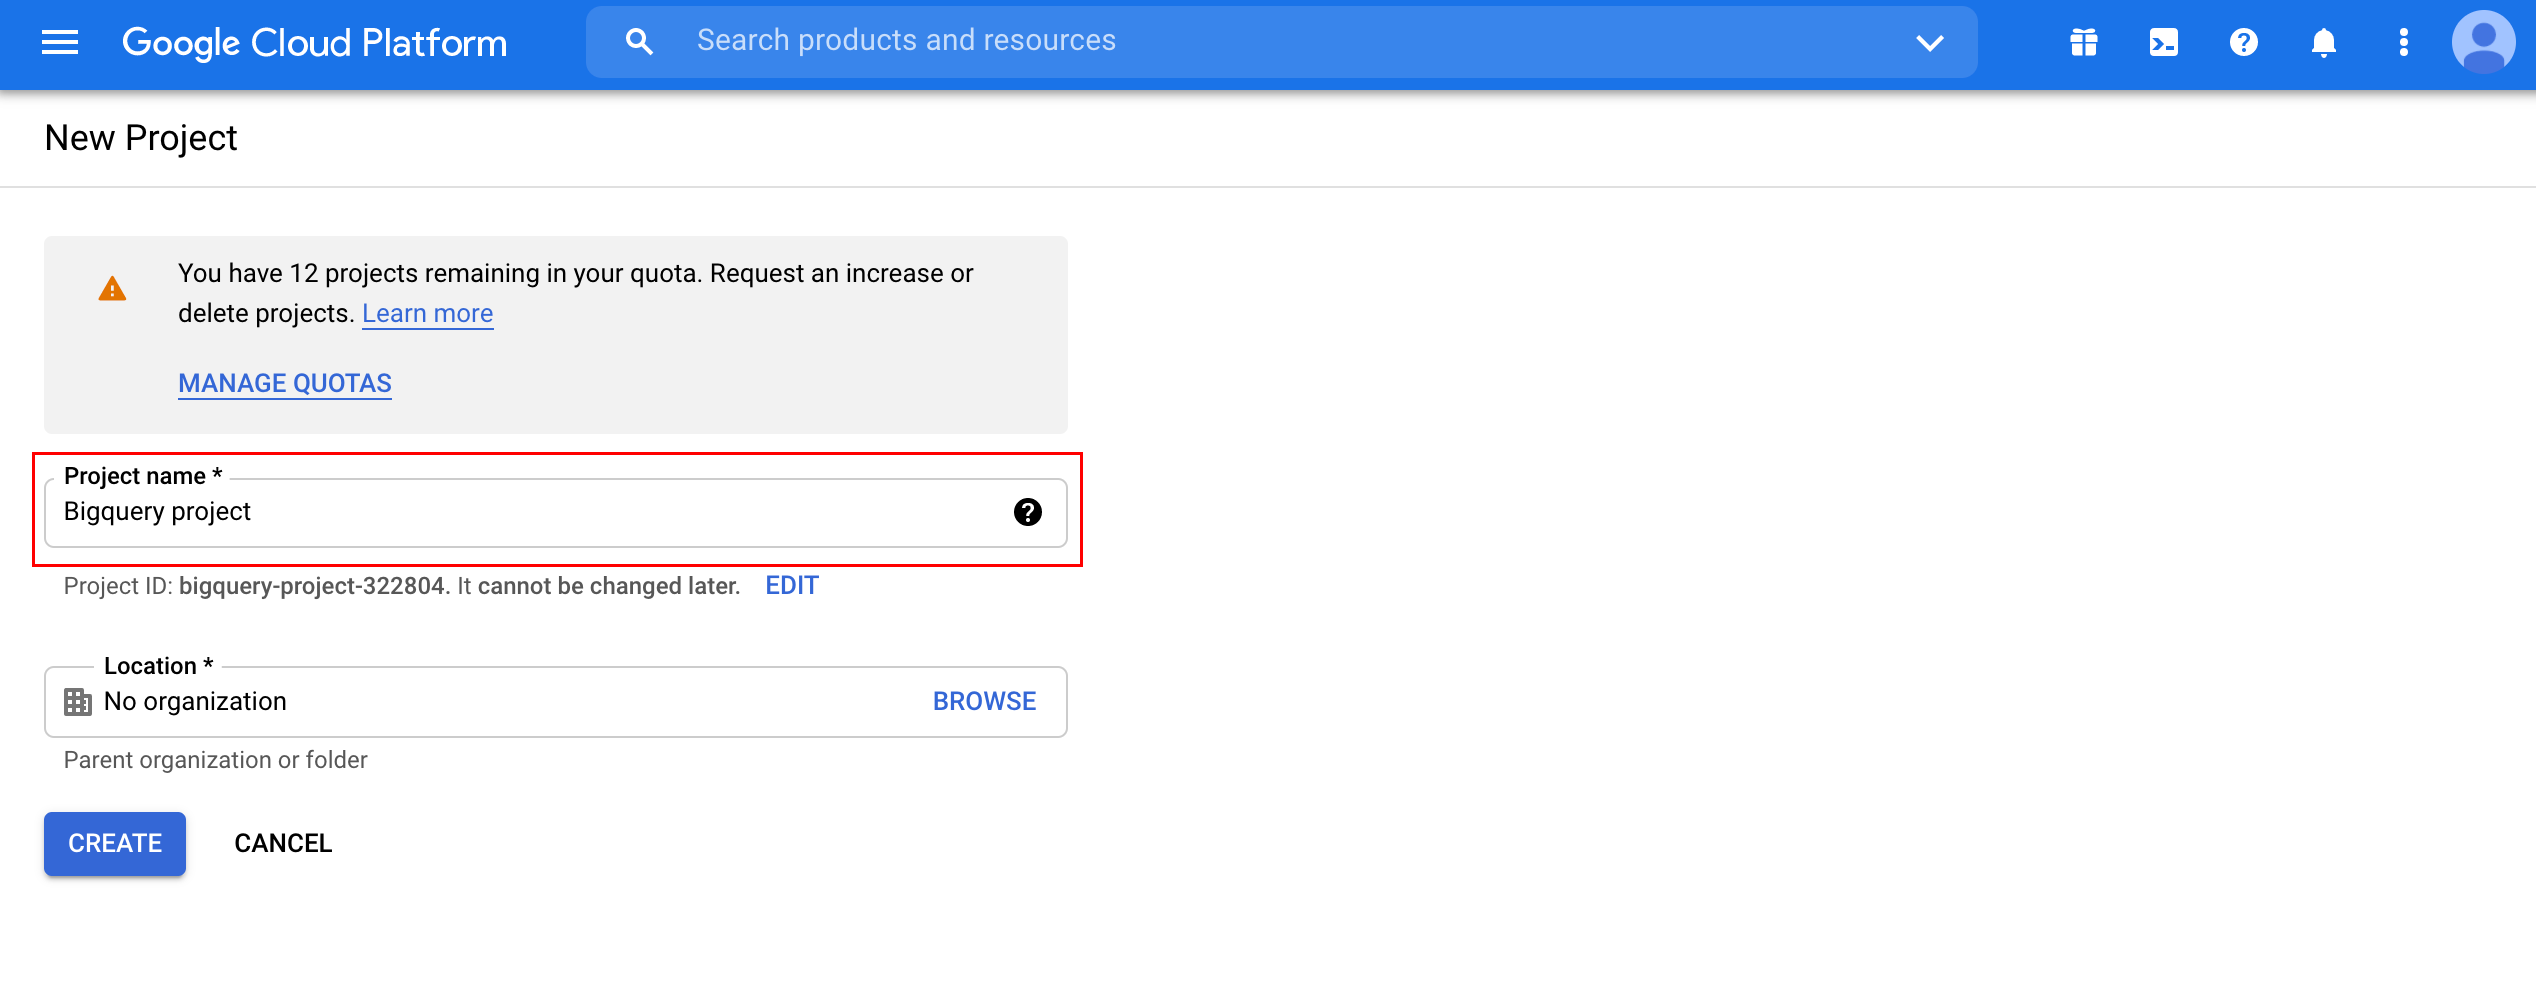Click the Google Cloud Platform logo
This screenshot has width=2536, height=982.
[x=314, y=42]
